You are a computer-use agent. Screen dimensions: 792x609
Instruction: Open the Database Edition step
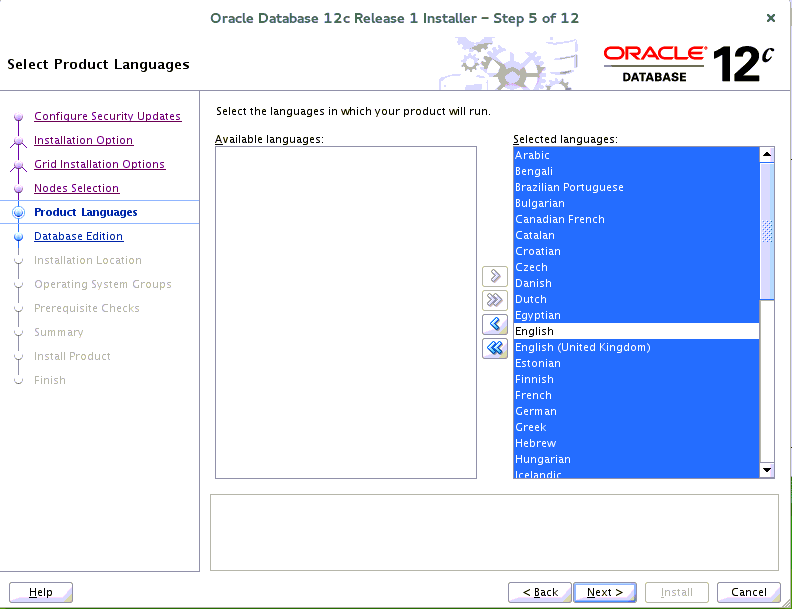(78, 236)
